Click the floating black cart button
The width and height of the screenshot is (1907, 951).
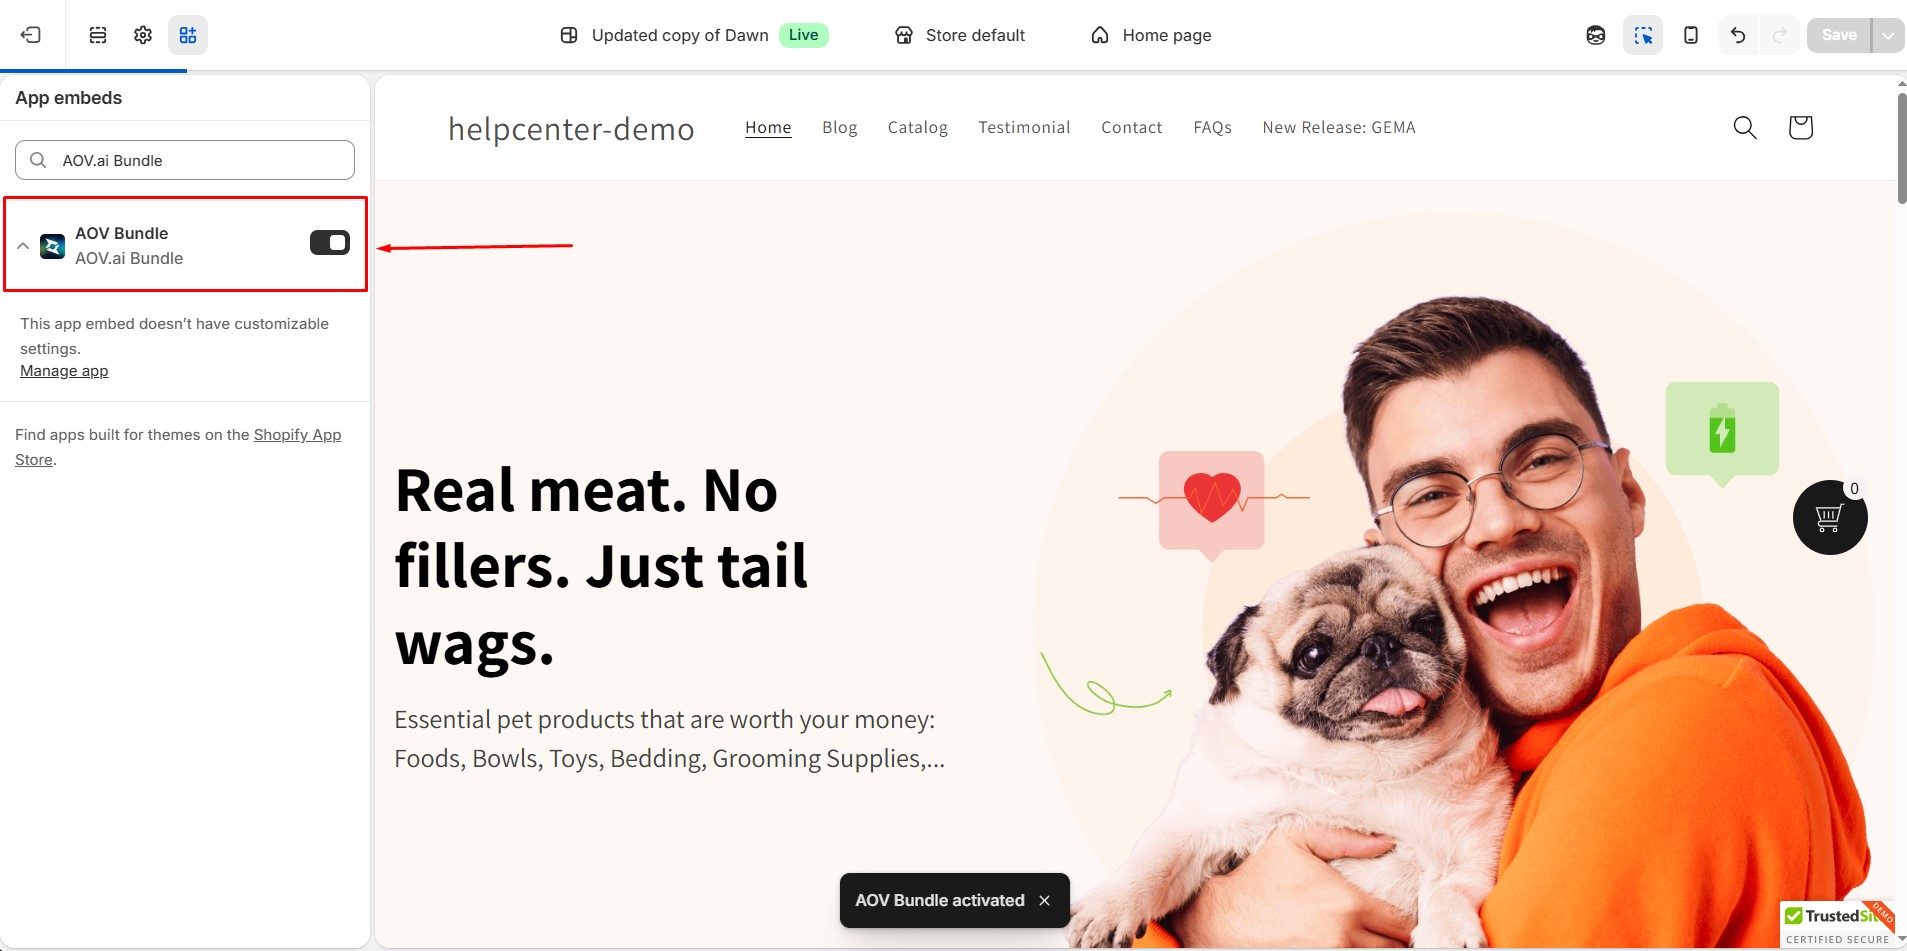[x=1830, y=517]
